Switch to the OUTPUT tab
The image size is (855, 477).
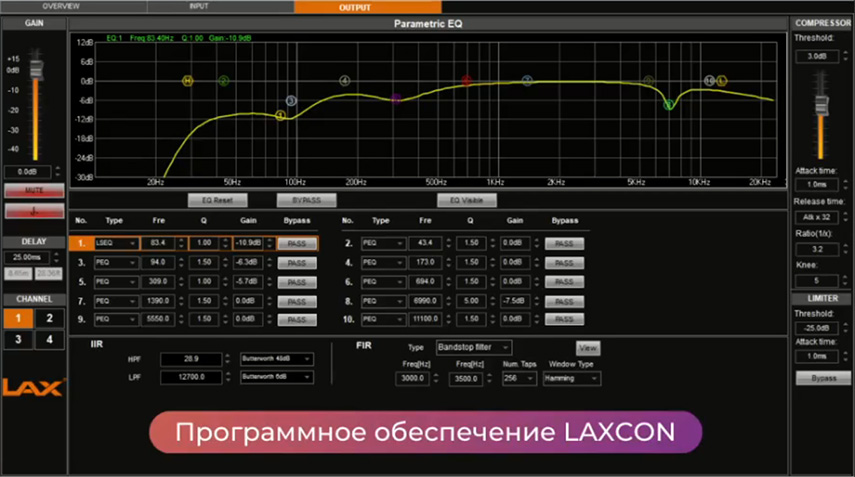(x=368, y=7)
